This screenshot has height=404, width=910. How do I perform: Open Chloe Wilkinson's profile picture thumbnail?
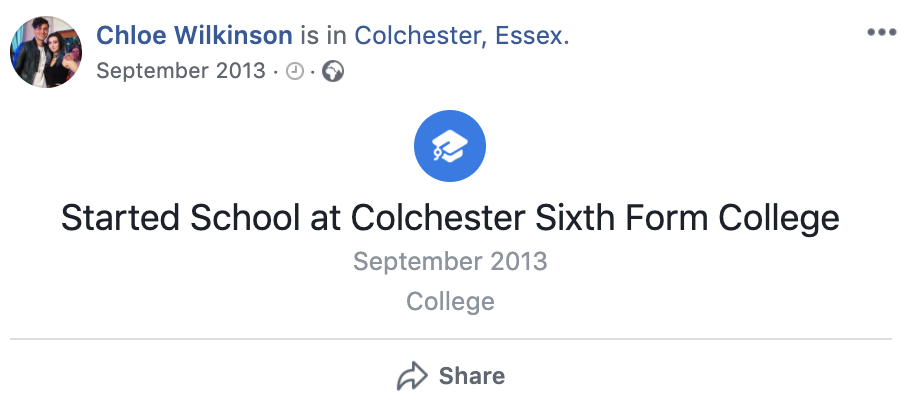(x=46, y=52)
